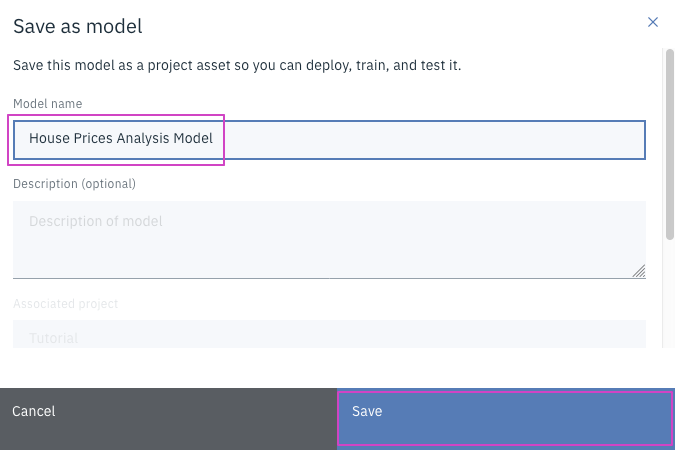Close the Save as model dialog

tap(653, 22)
